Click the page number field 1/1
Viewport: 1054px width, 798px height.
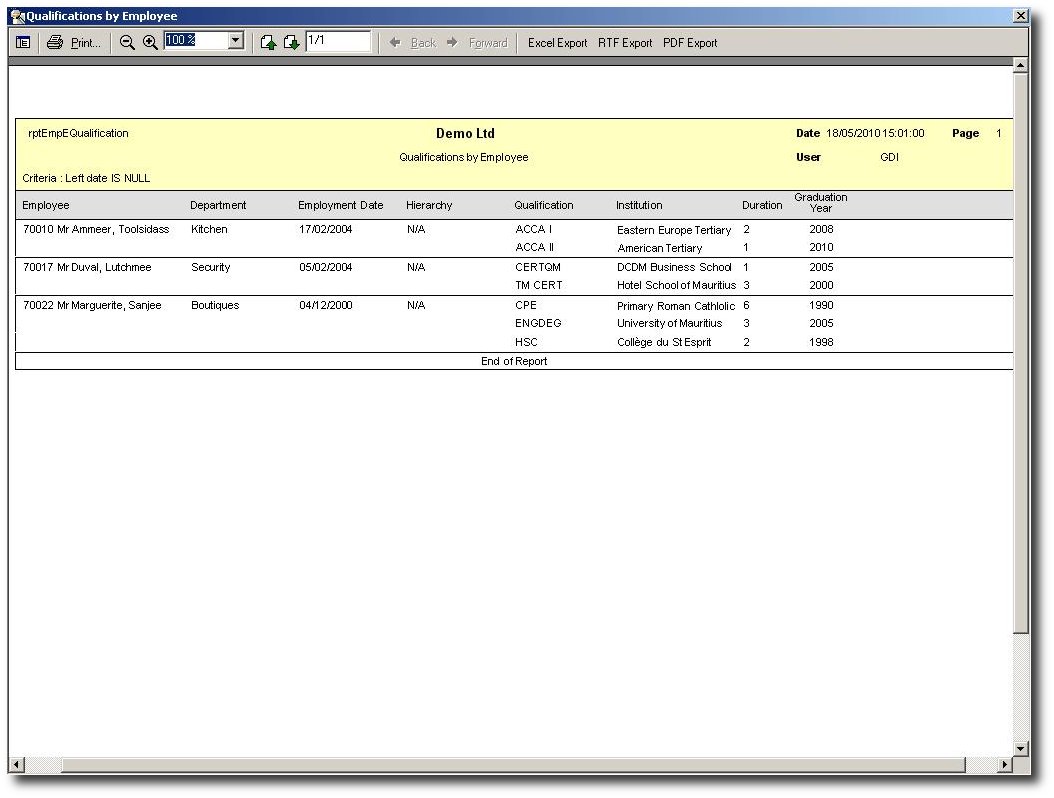click(x=338, y=41)
